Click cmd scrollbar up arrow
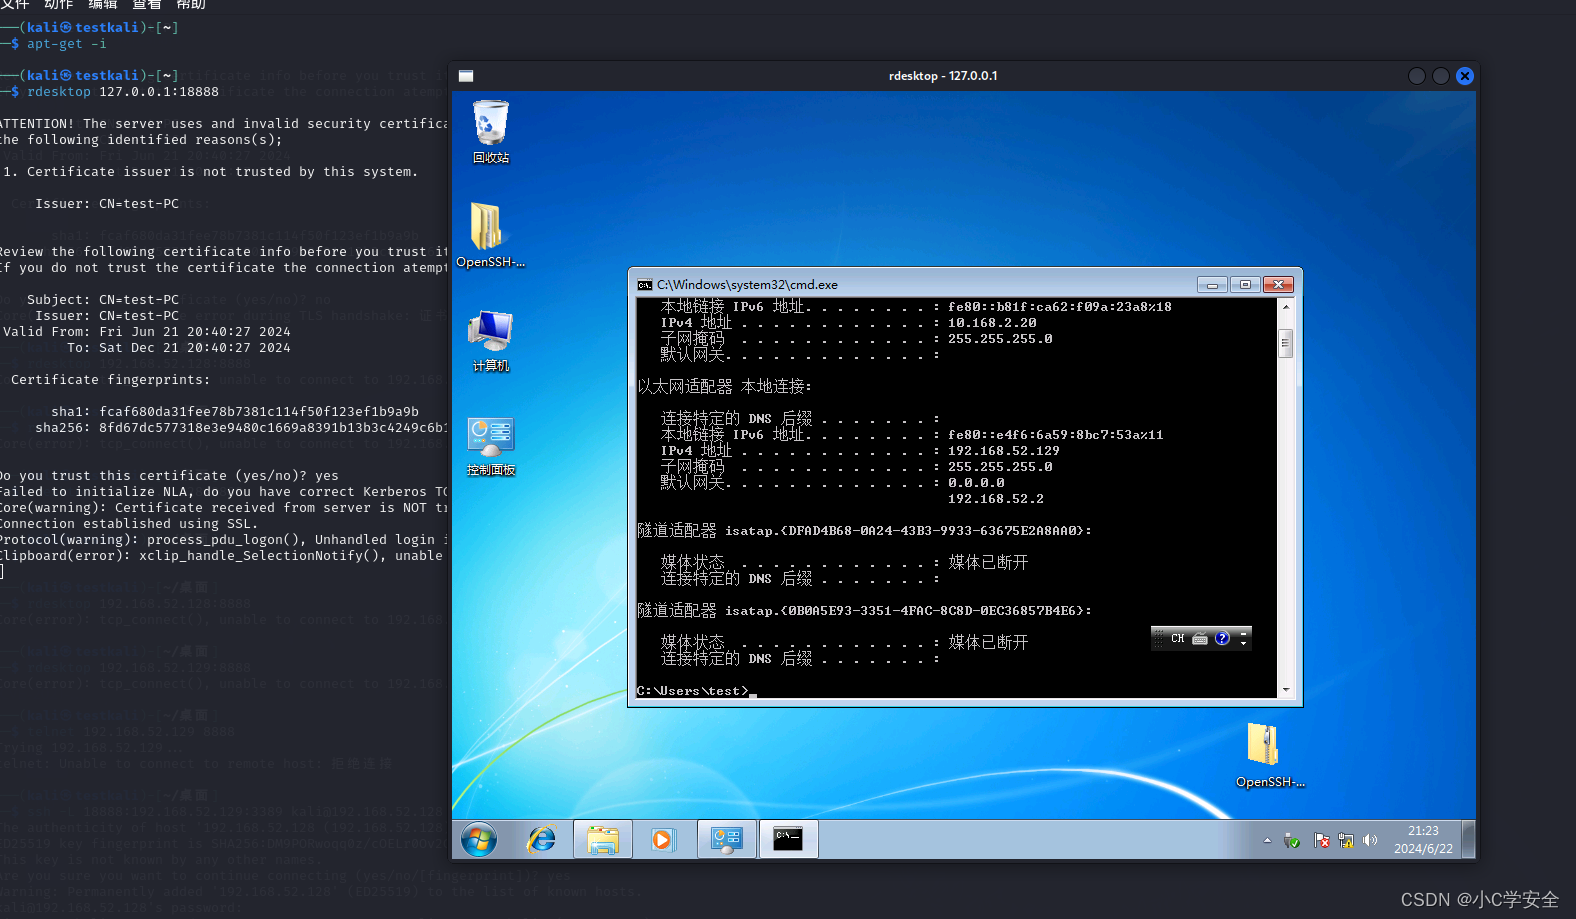 coord(1286,307)
